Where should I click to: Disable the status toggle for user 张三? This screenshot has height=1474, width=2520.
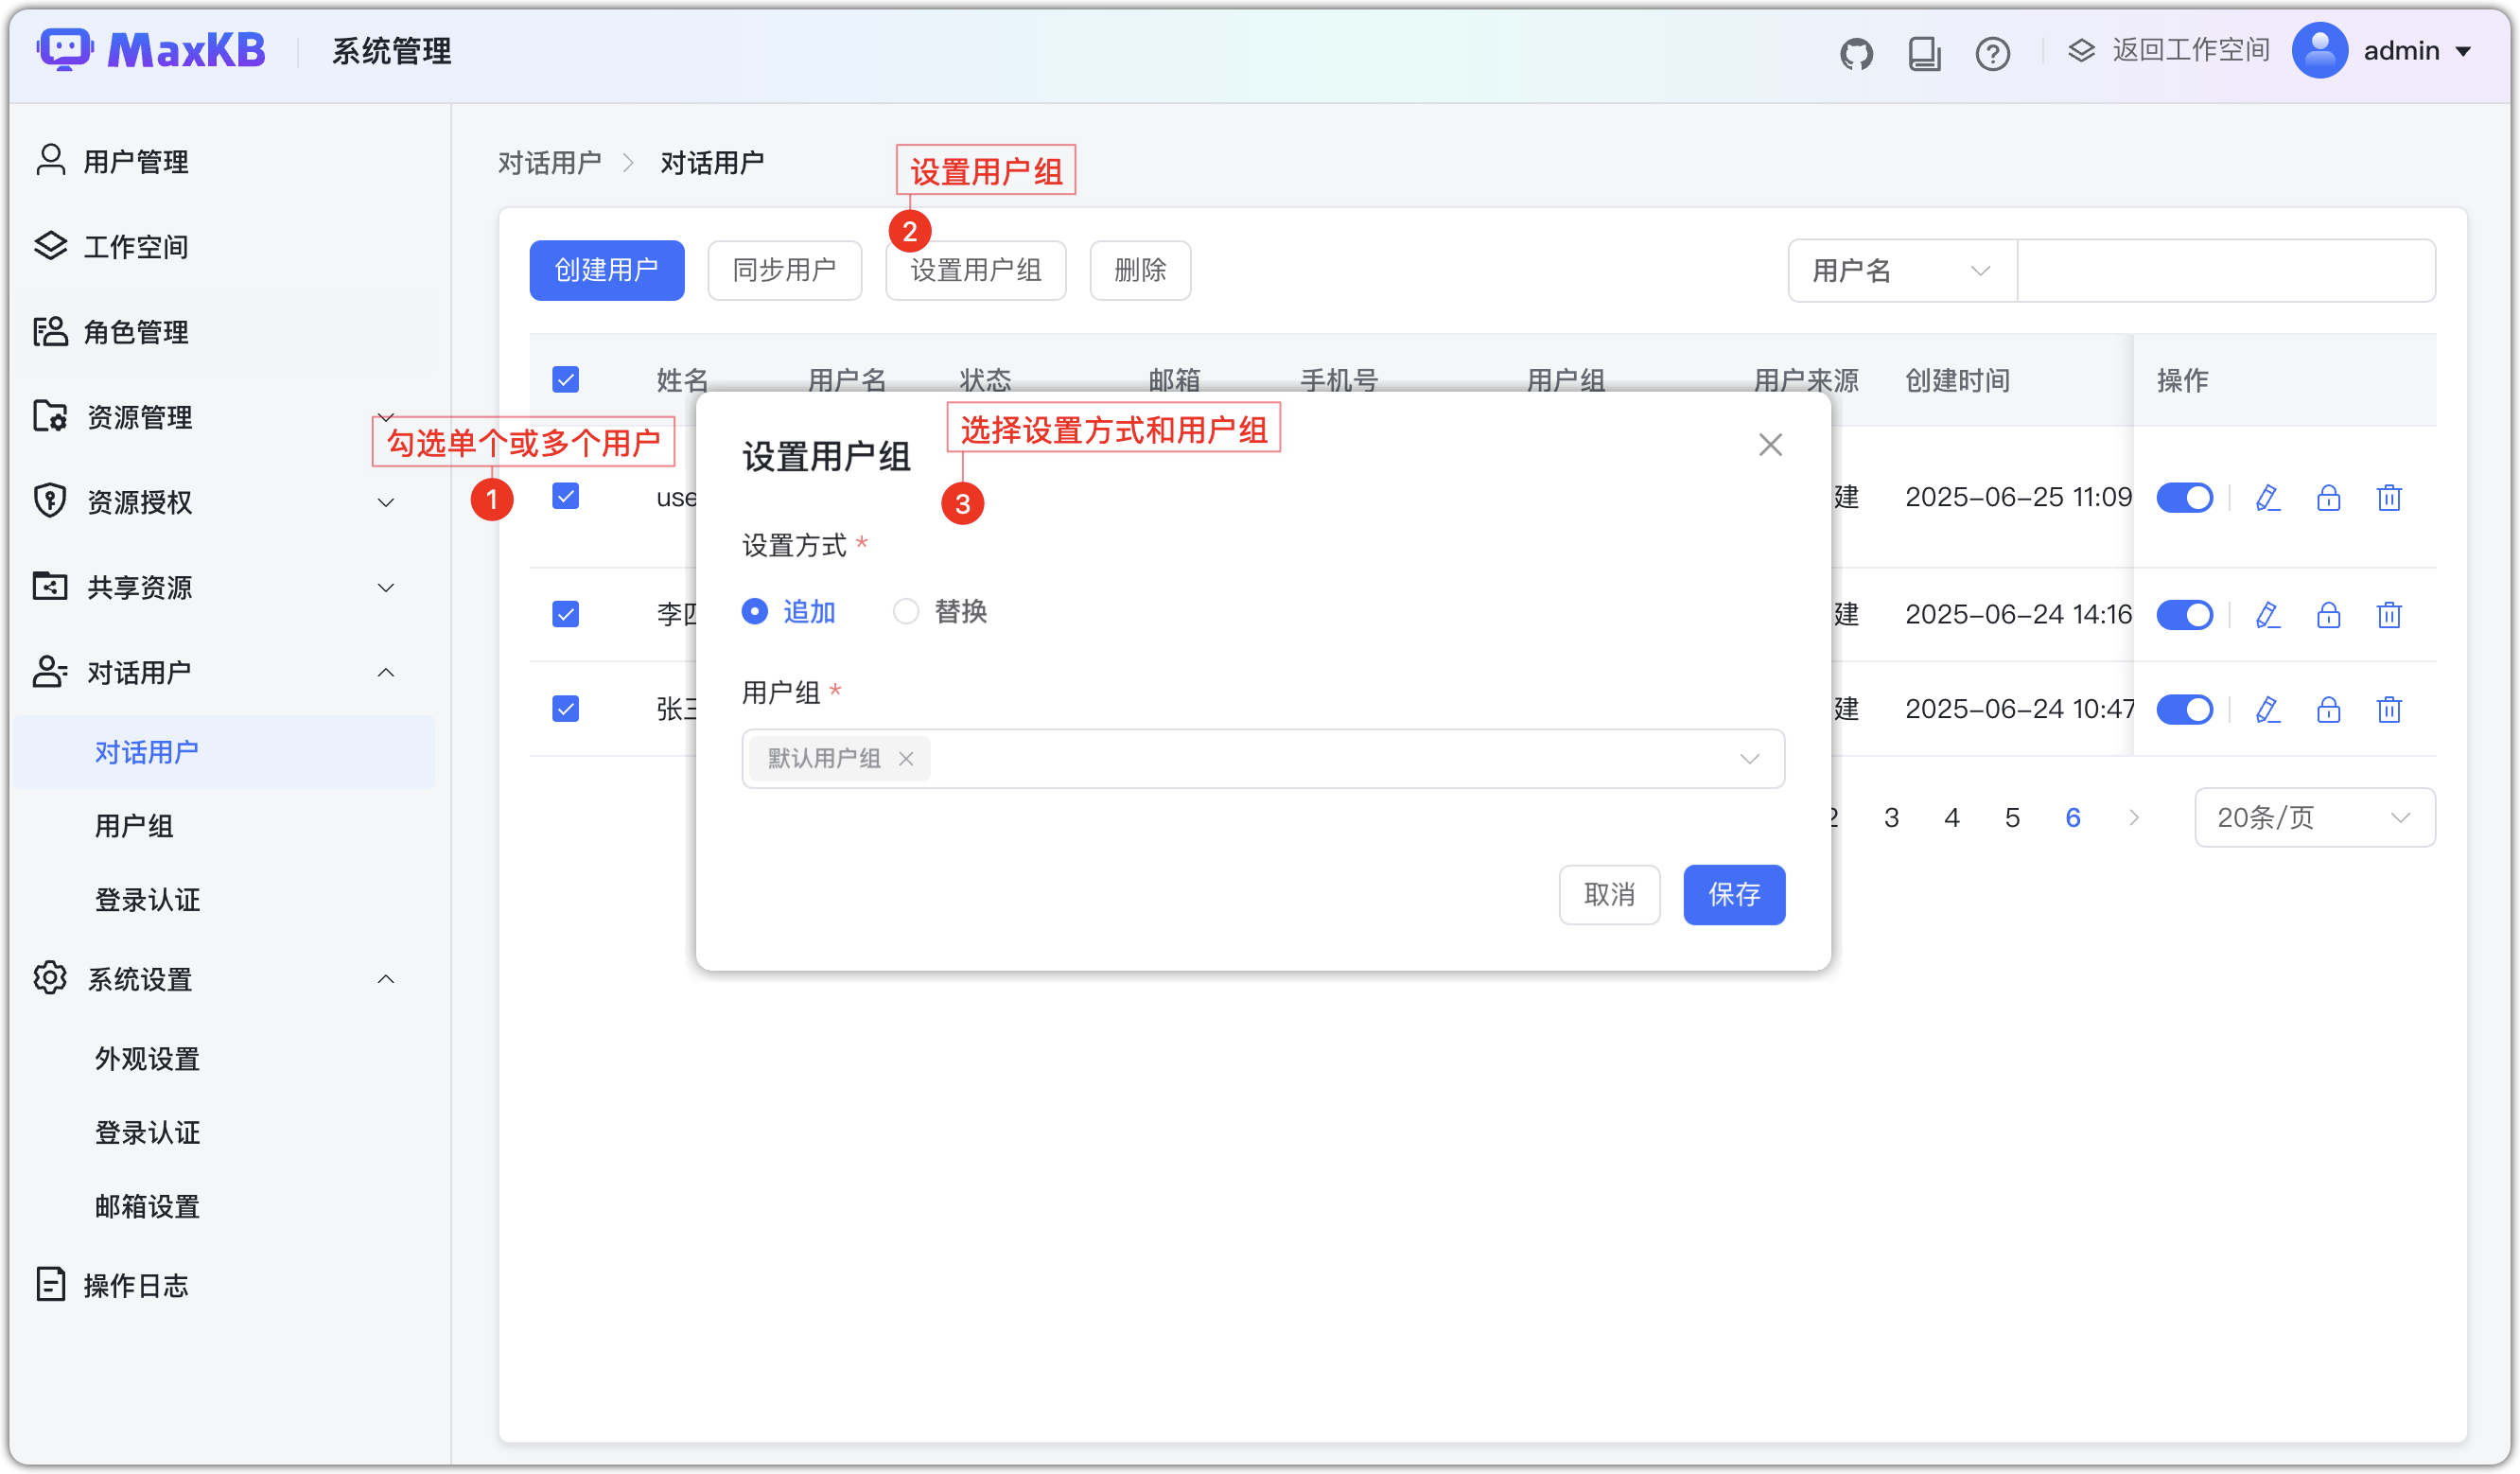(2186, 709)
